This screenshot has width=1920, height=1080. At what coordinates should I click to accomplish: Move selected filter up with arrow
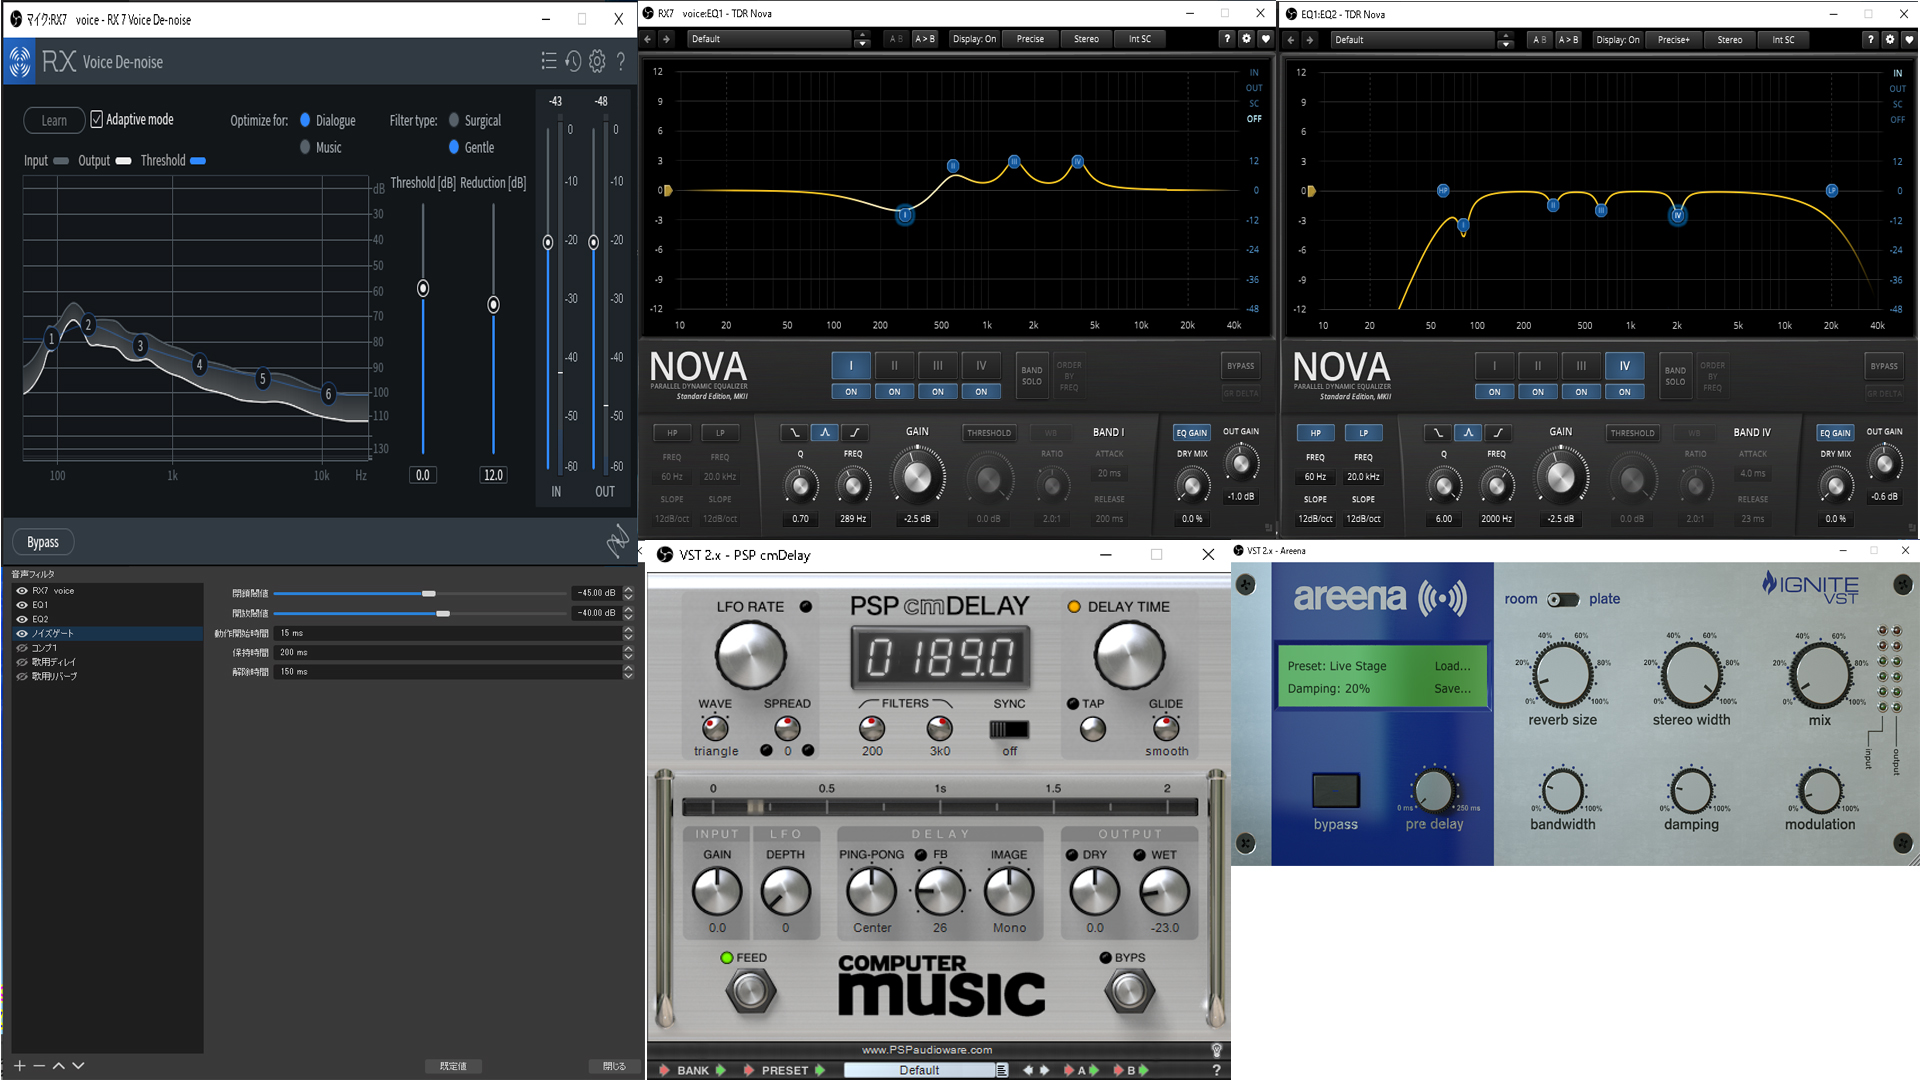[x=59, y=1066]
